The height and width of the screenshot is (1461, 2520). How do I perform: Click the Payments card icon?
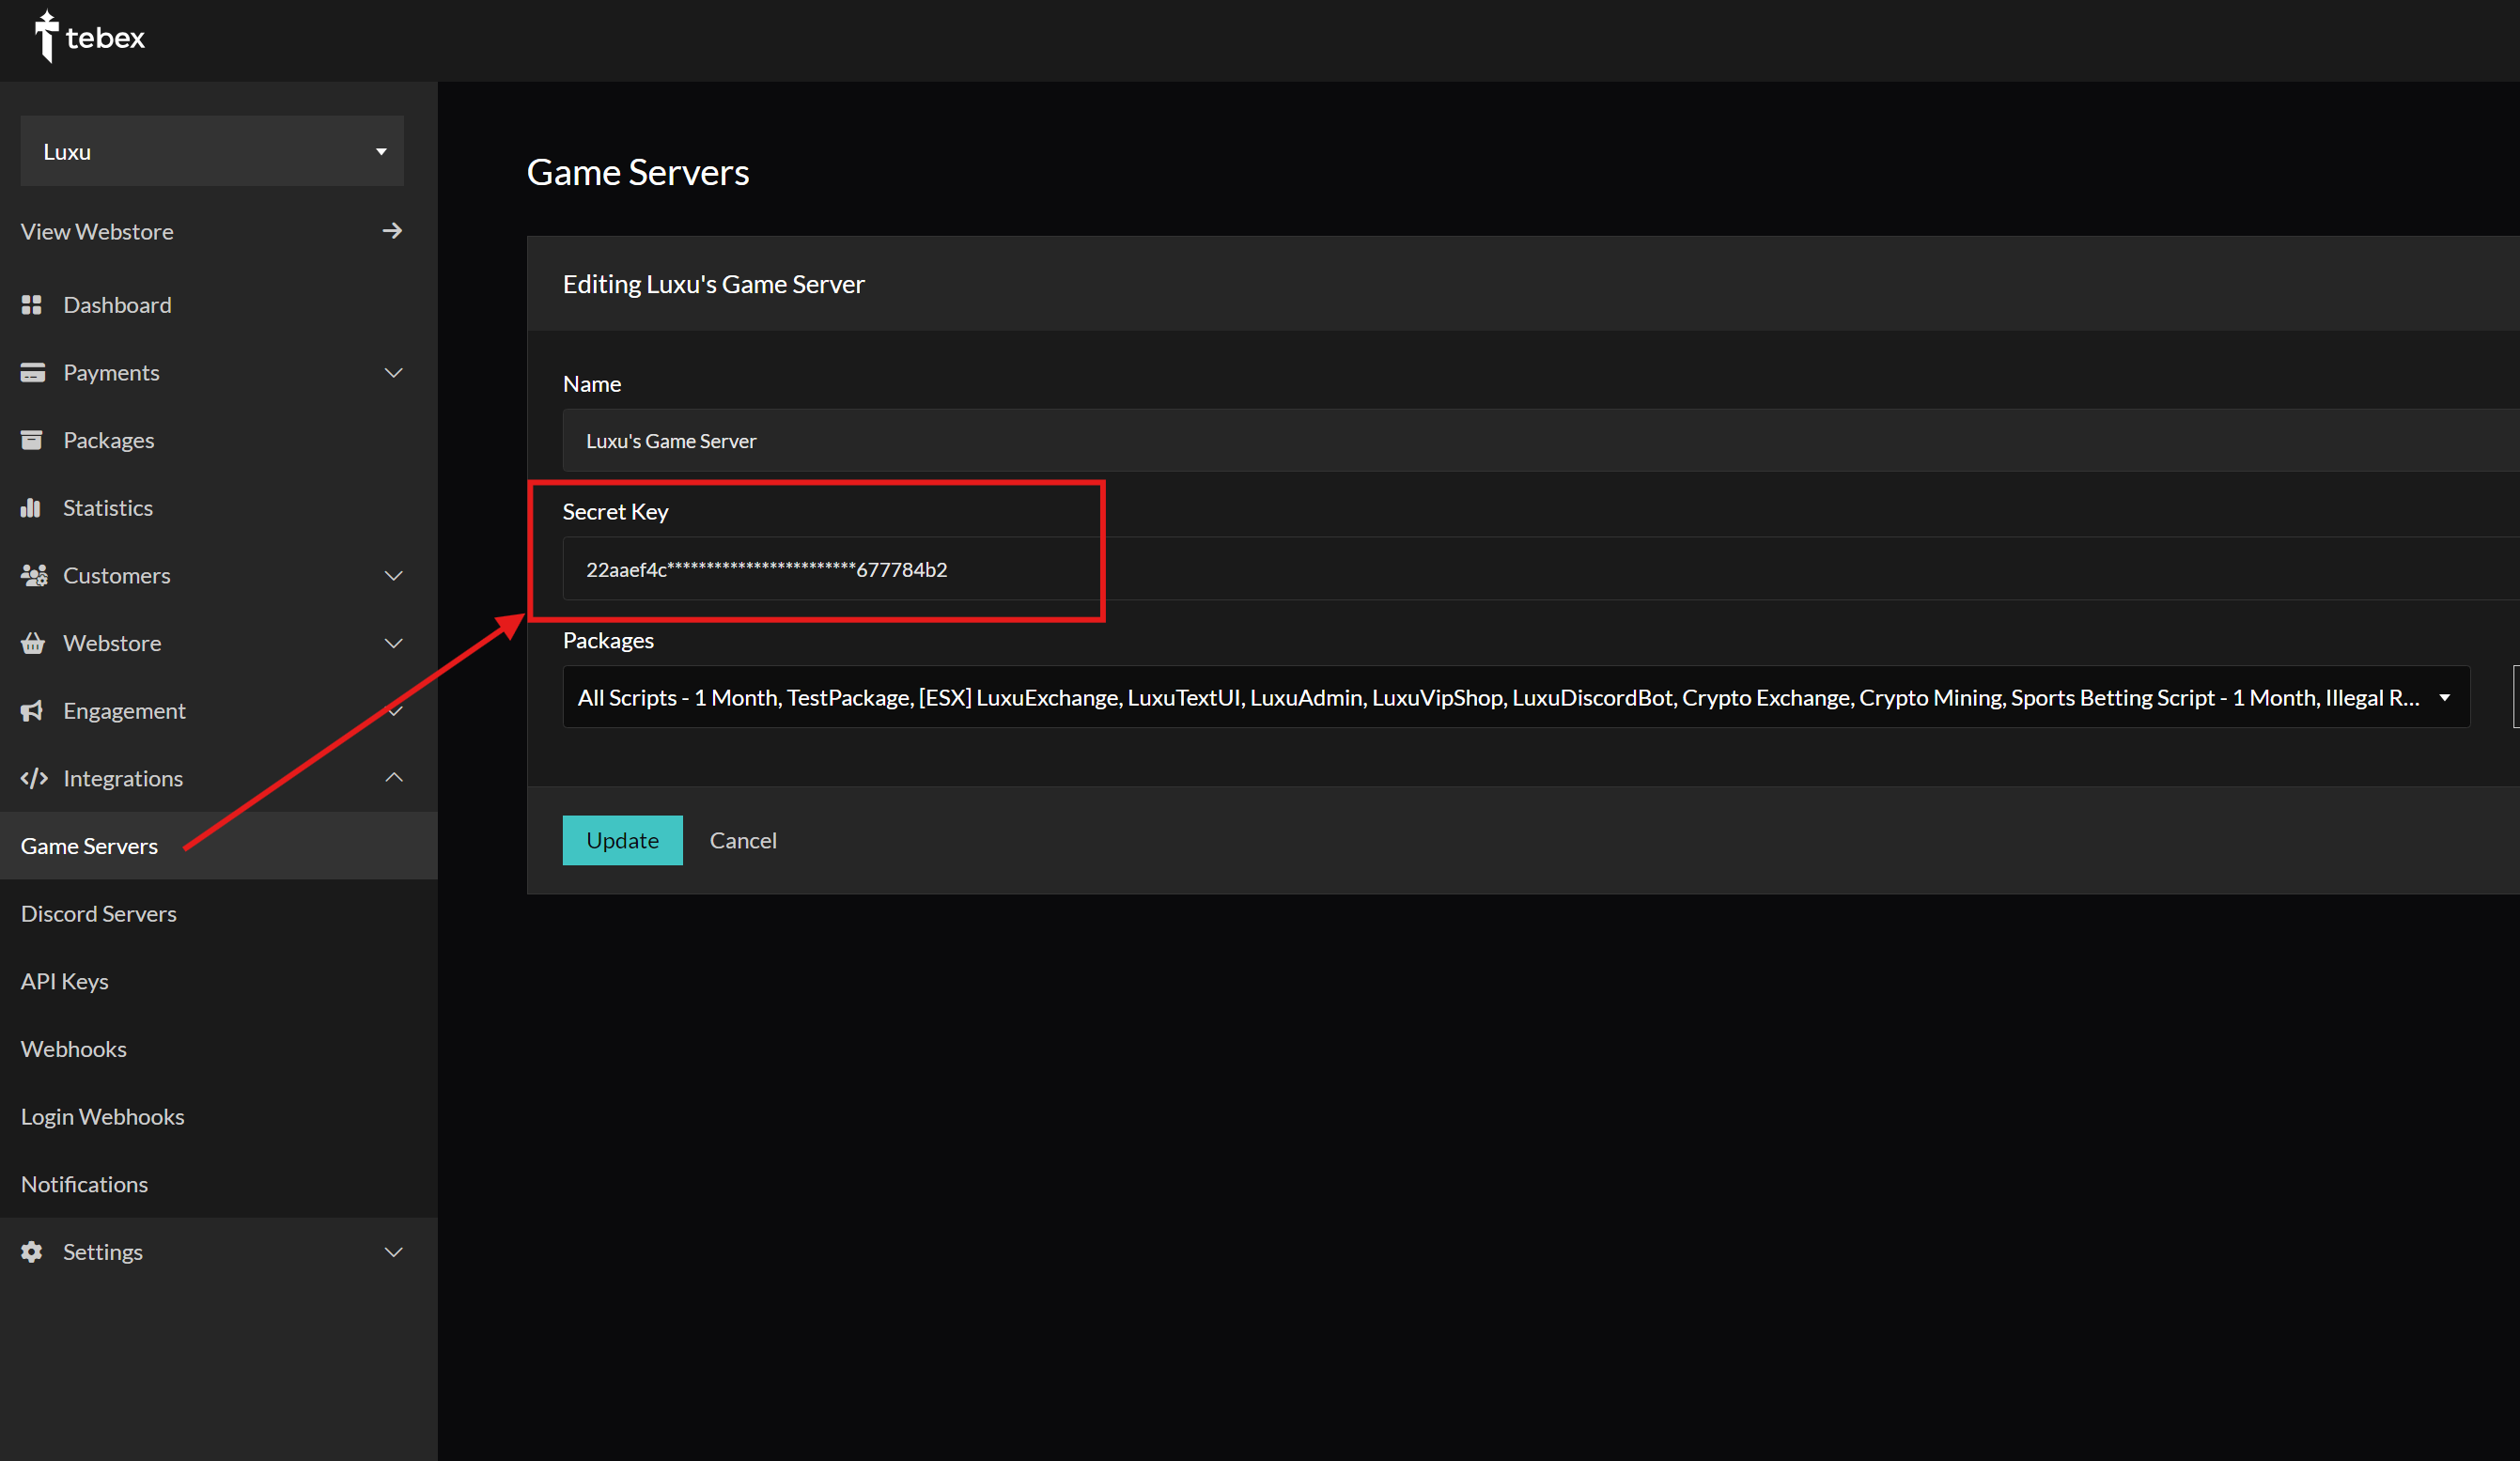[32, 373]
